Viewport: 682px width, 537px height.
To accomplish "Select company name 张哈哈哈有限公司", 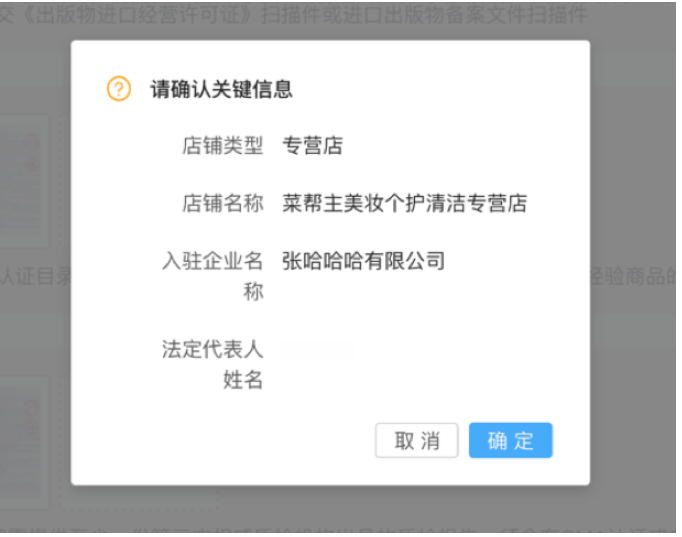I will pos(364,261).
